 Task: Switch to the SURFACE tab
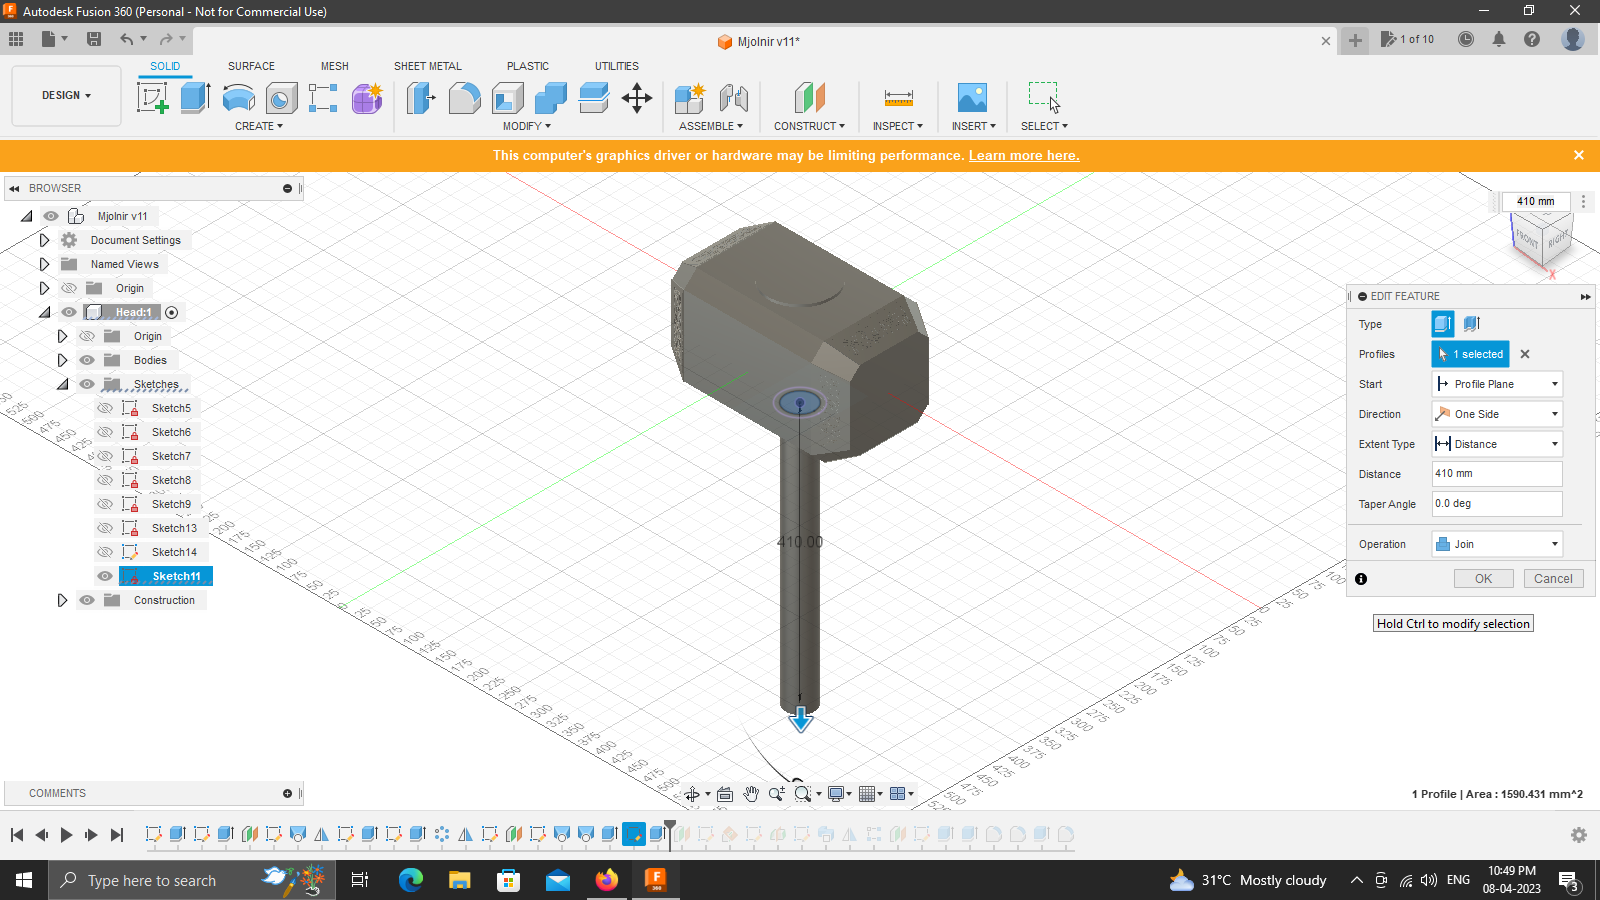click(250, 66)
